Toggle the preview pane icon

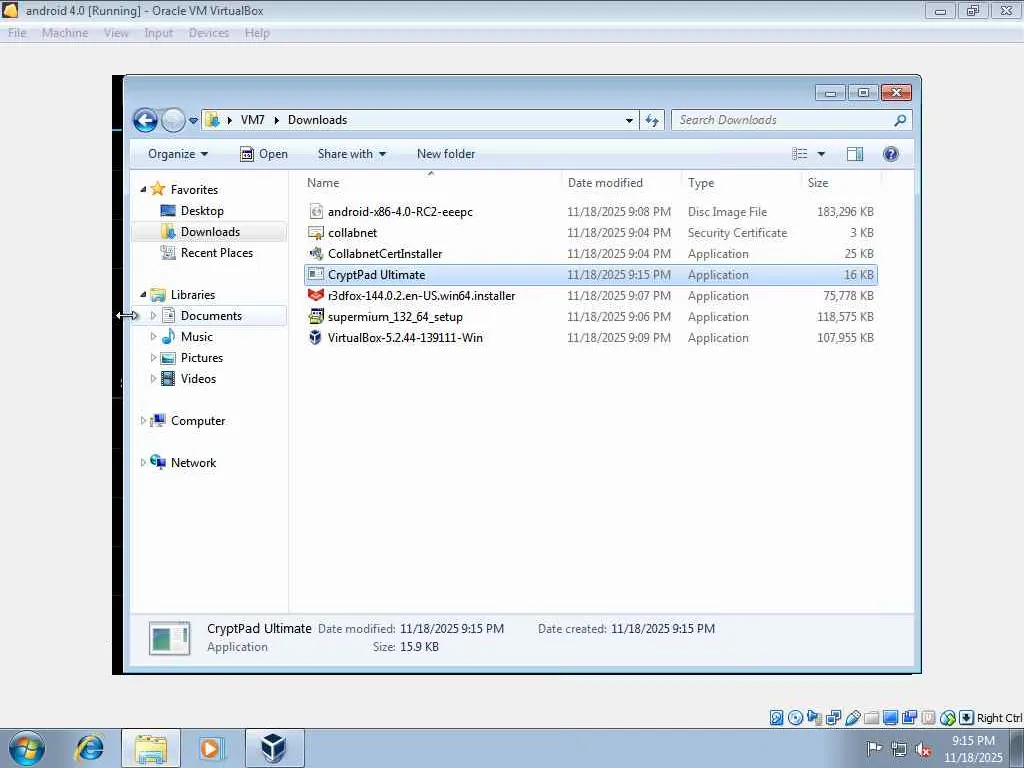pos(855,154)
